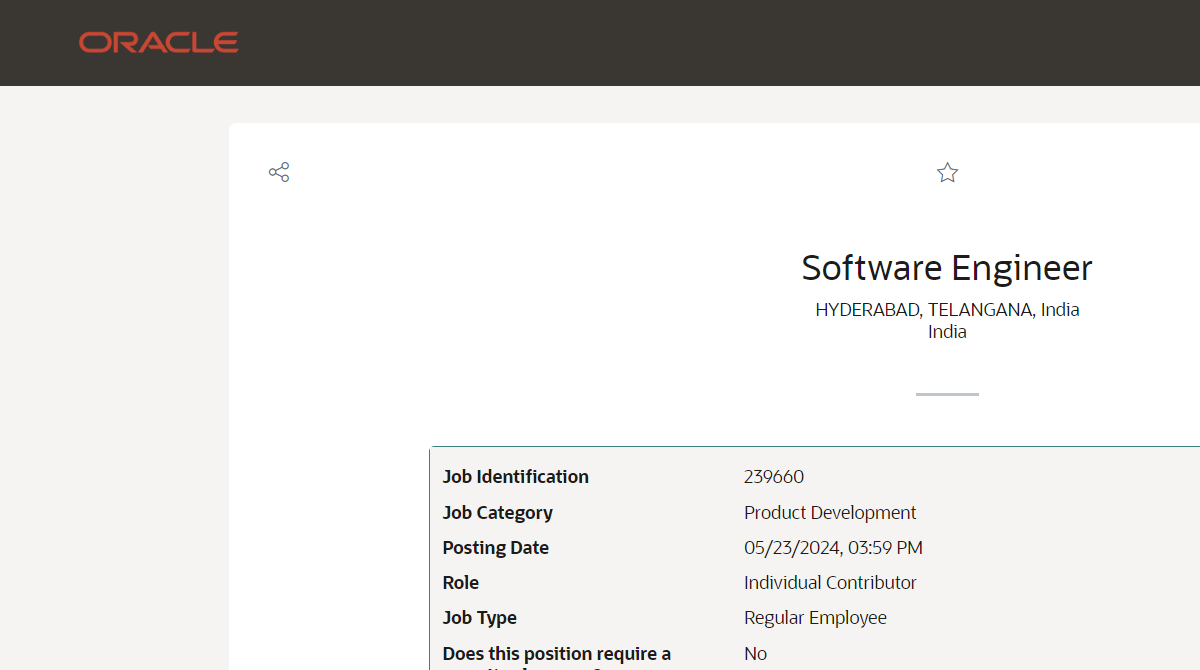Click the Job Type label
Viewport: 1200px width, 670px height.
point(480,618)
